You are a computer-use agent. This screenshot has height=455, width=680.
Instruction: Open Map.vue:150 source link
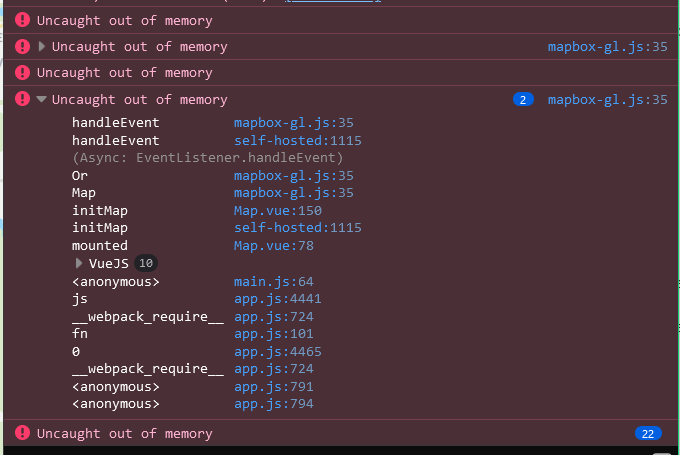click(278, 211)
